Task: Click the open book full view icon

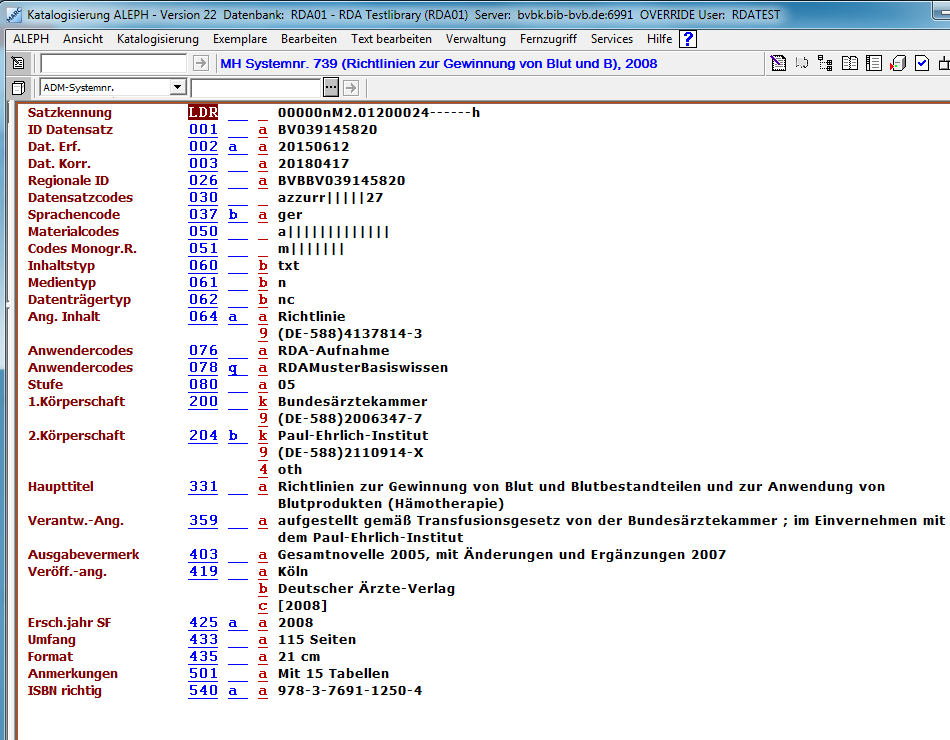Action: click(x=850, y=63)
